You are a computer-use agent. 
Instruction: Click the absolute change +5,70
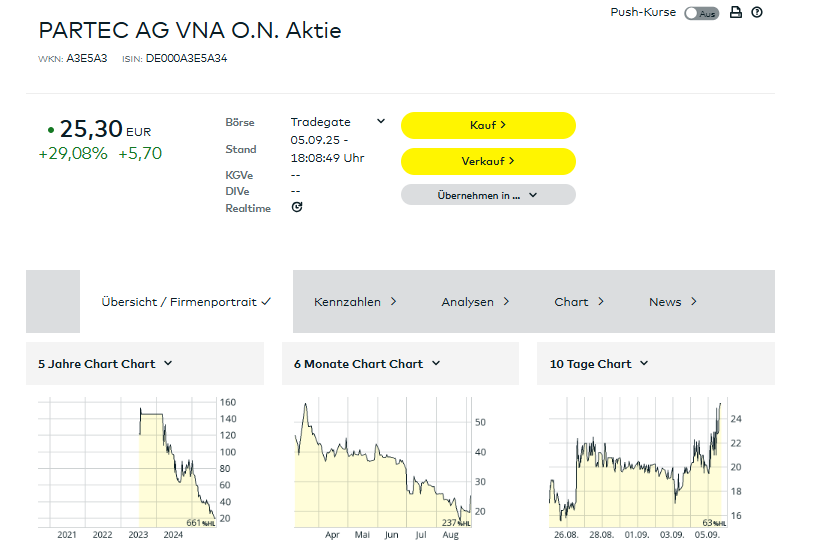point(140,154)
